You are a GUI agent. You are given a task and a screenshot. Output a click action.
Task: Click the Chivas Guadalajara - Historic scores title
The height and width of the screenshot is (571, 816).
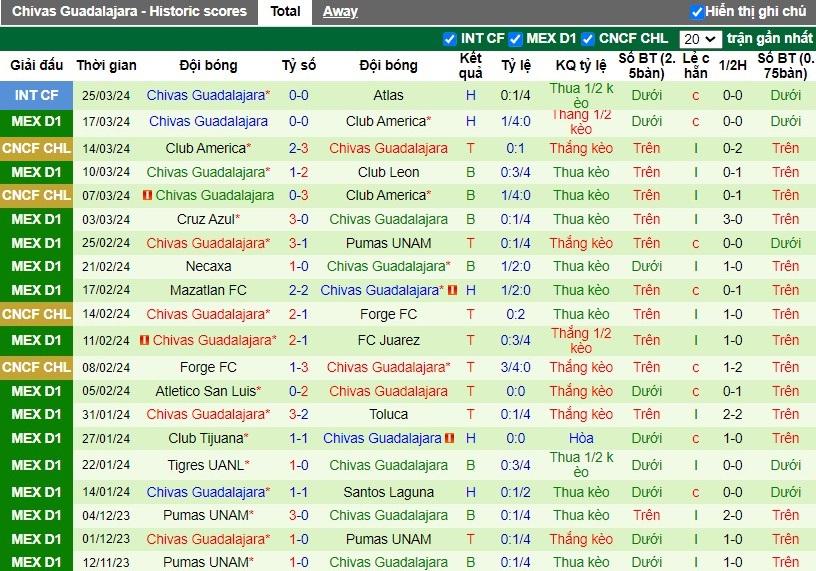tap(129, 11)
